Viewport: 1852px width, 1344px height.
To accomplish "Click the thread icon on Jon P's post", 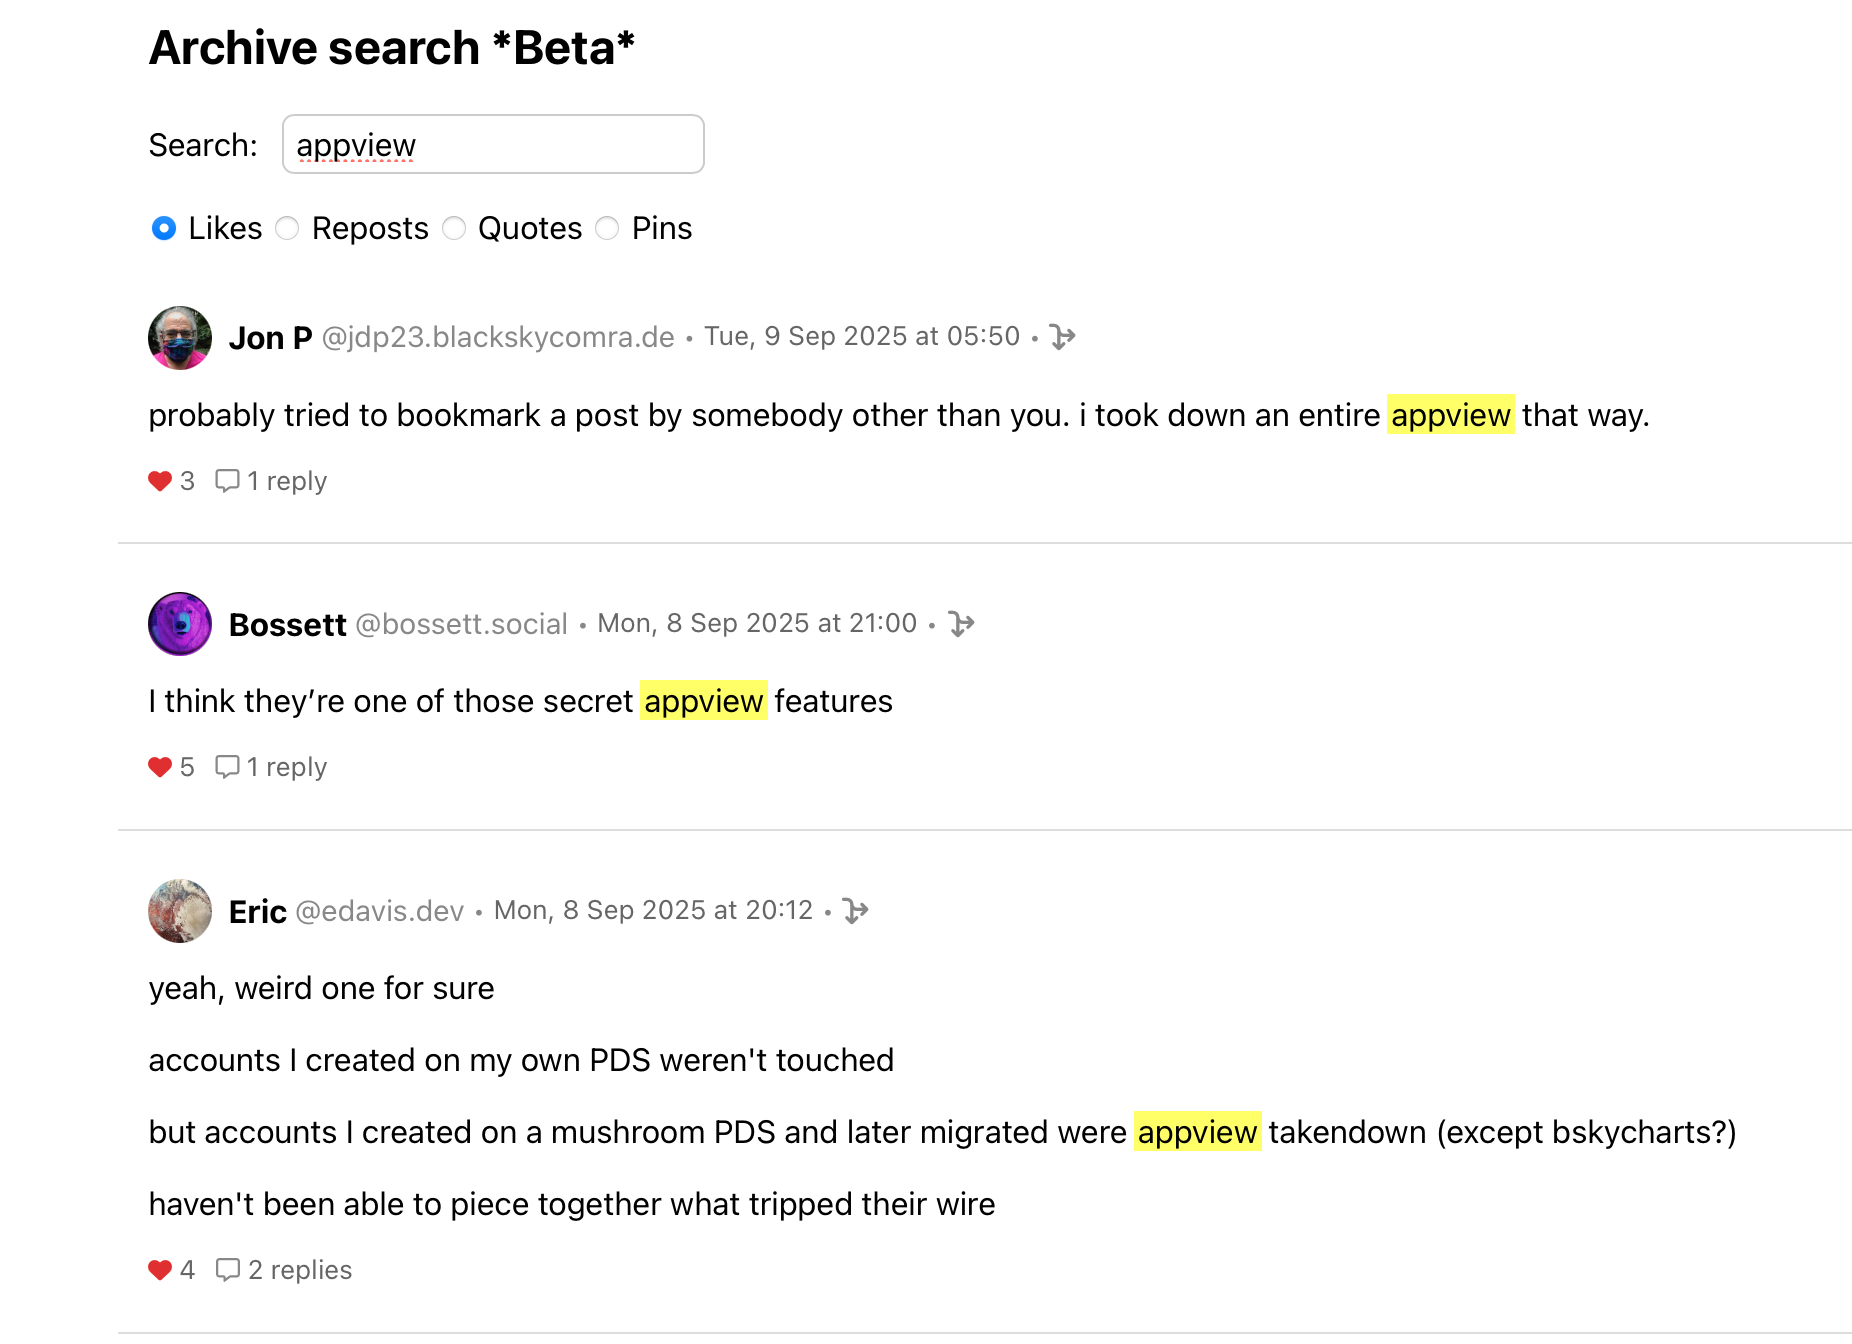I will coord(1062,337).
